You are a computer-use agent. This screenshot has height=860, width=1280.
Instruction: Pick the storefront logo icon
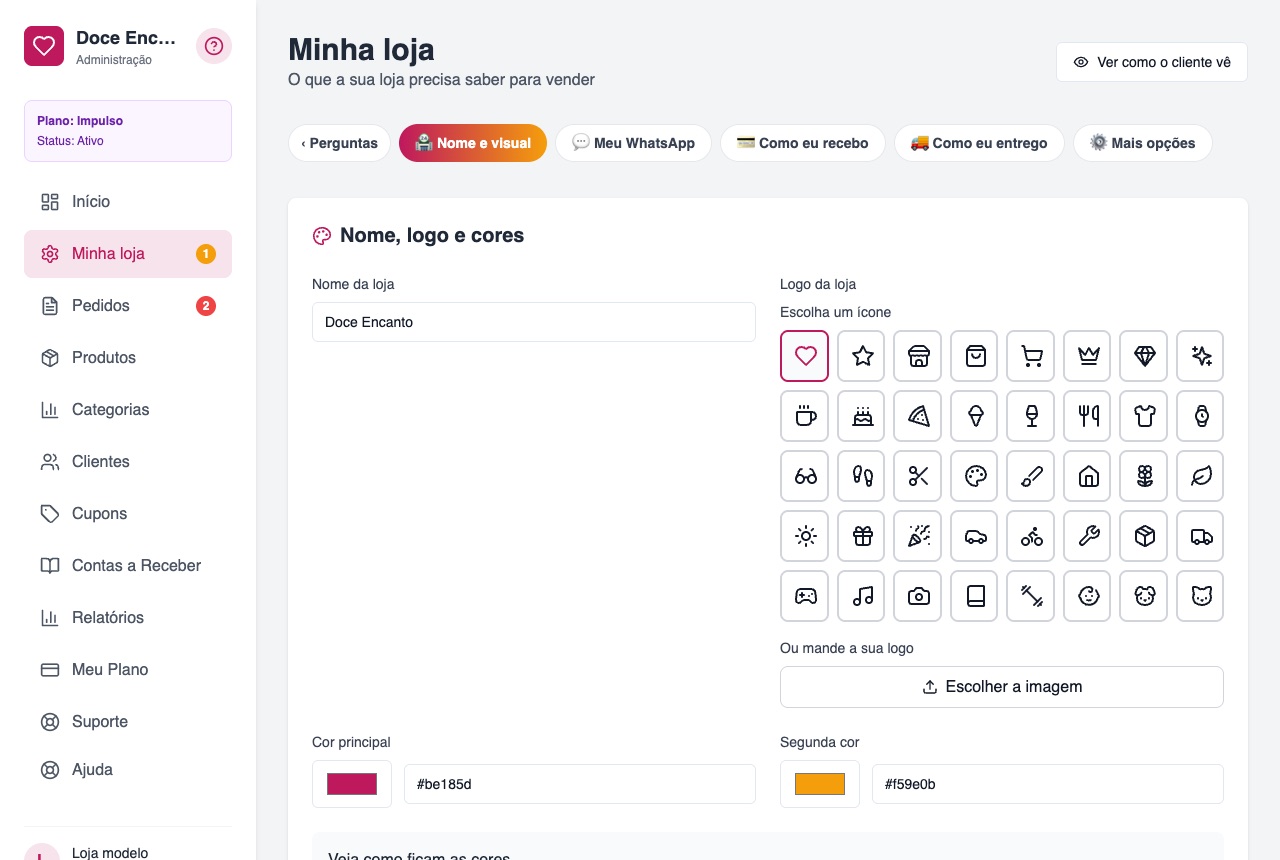click(x=918, y=356)
